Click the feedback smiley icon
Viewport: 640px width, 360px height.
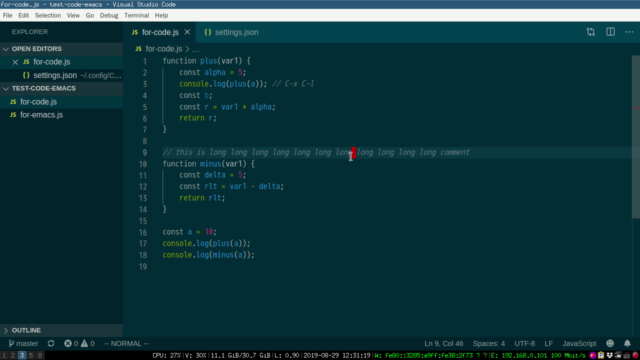point(610,343)
